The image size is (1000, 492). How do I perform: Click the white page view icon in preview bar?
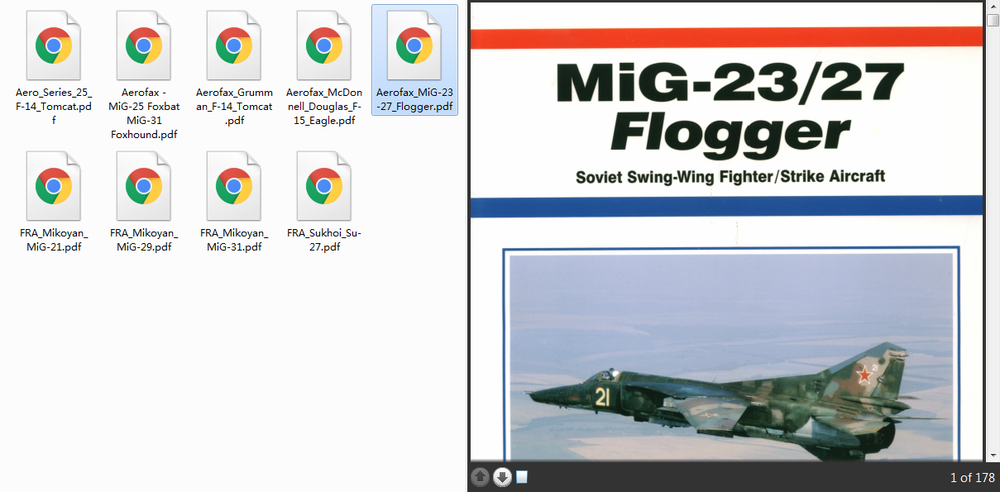click(522, 477)
